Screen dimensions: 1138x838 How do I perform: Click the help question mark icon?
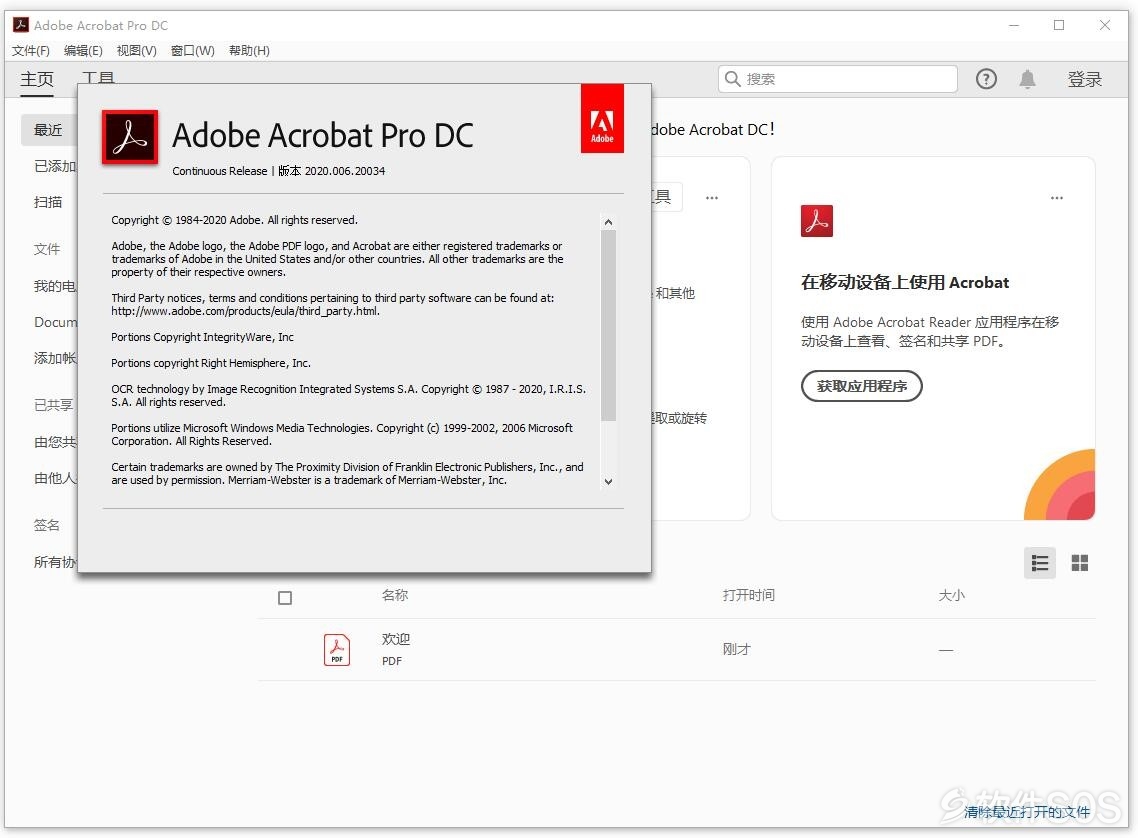[986, 78]
